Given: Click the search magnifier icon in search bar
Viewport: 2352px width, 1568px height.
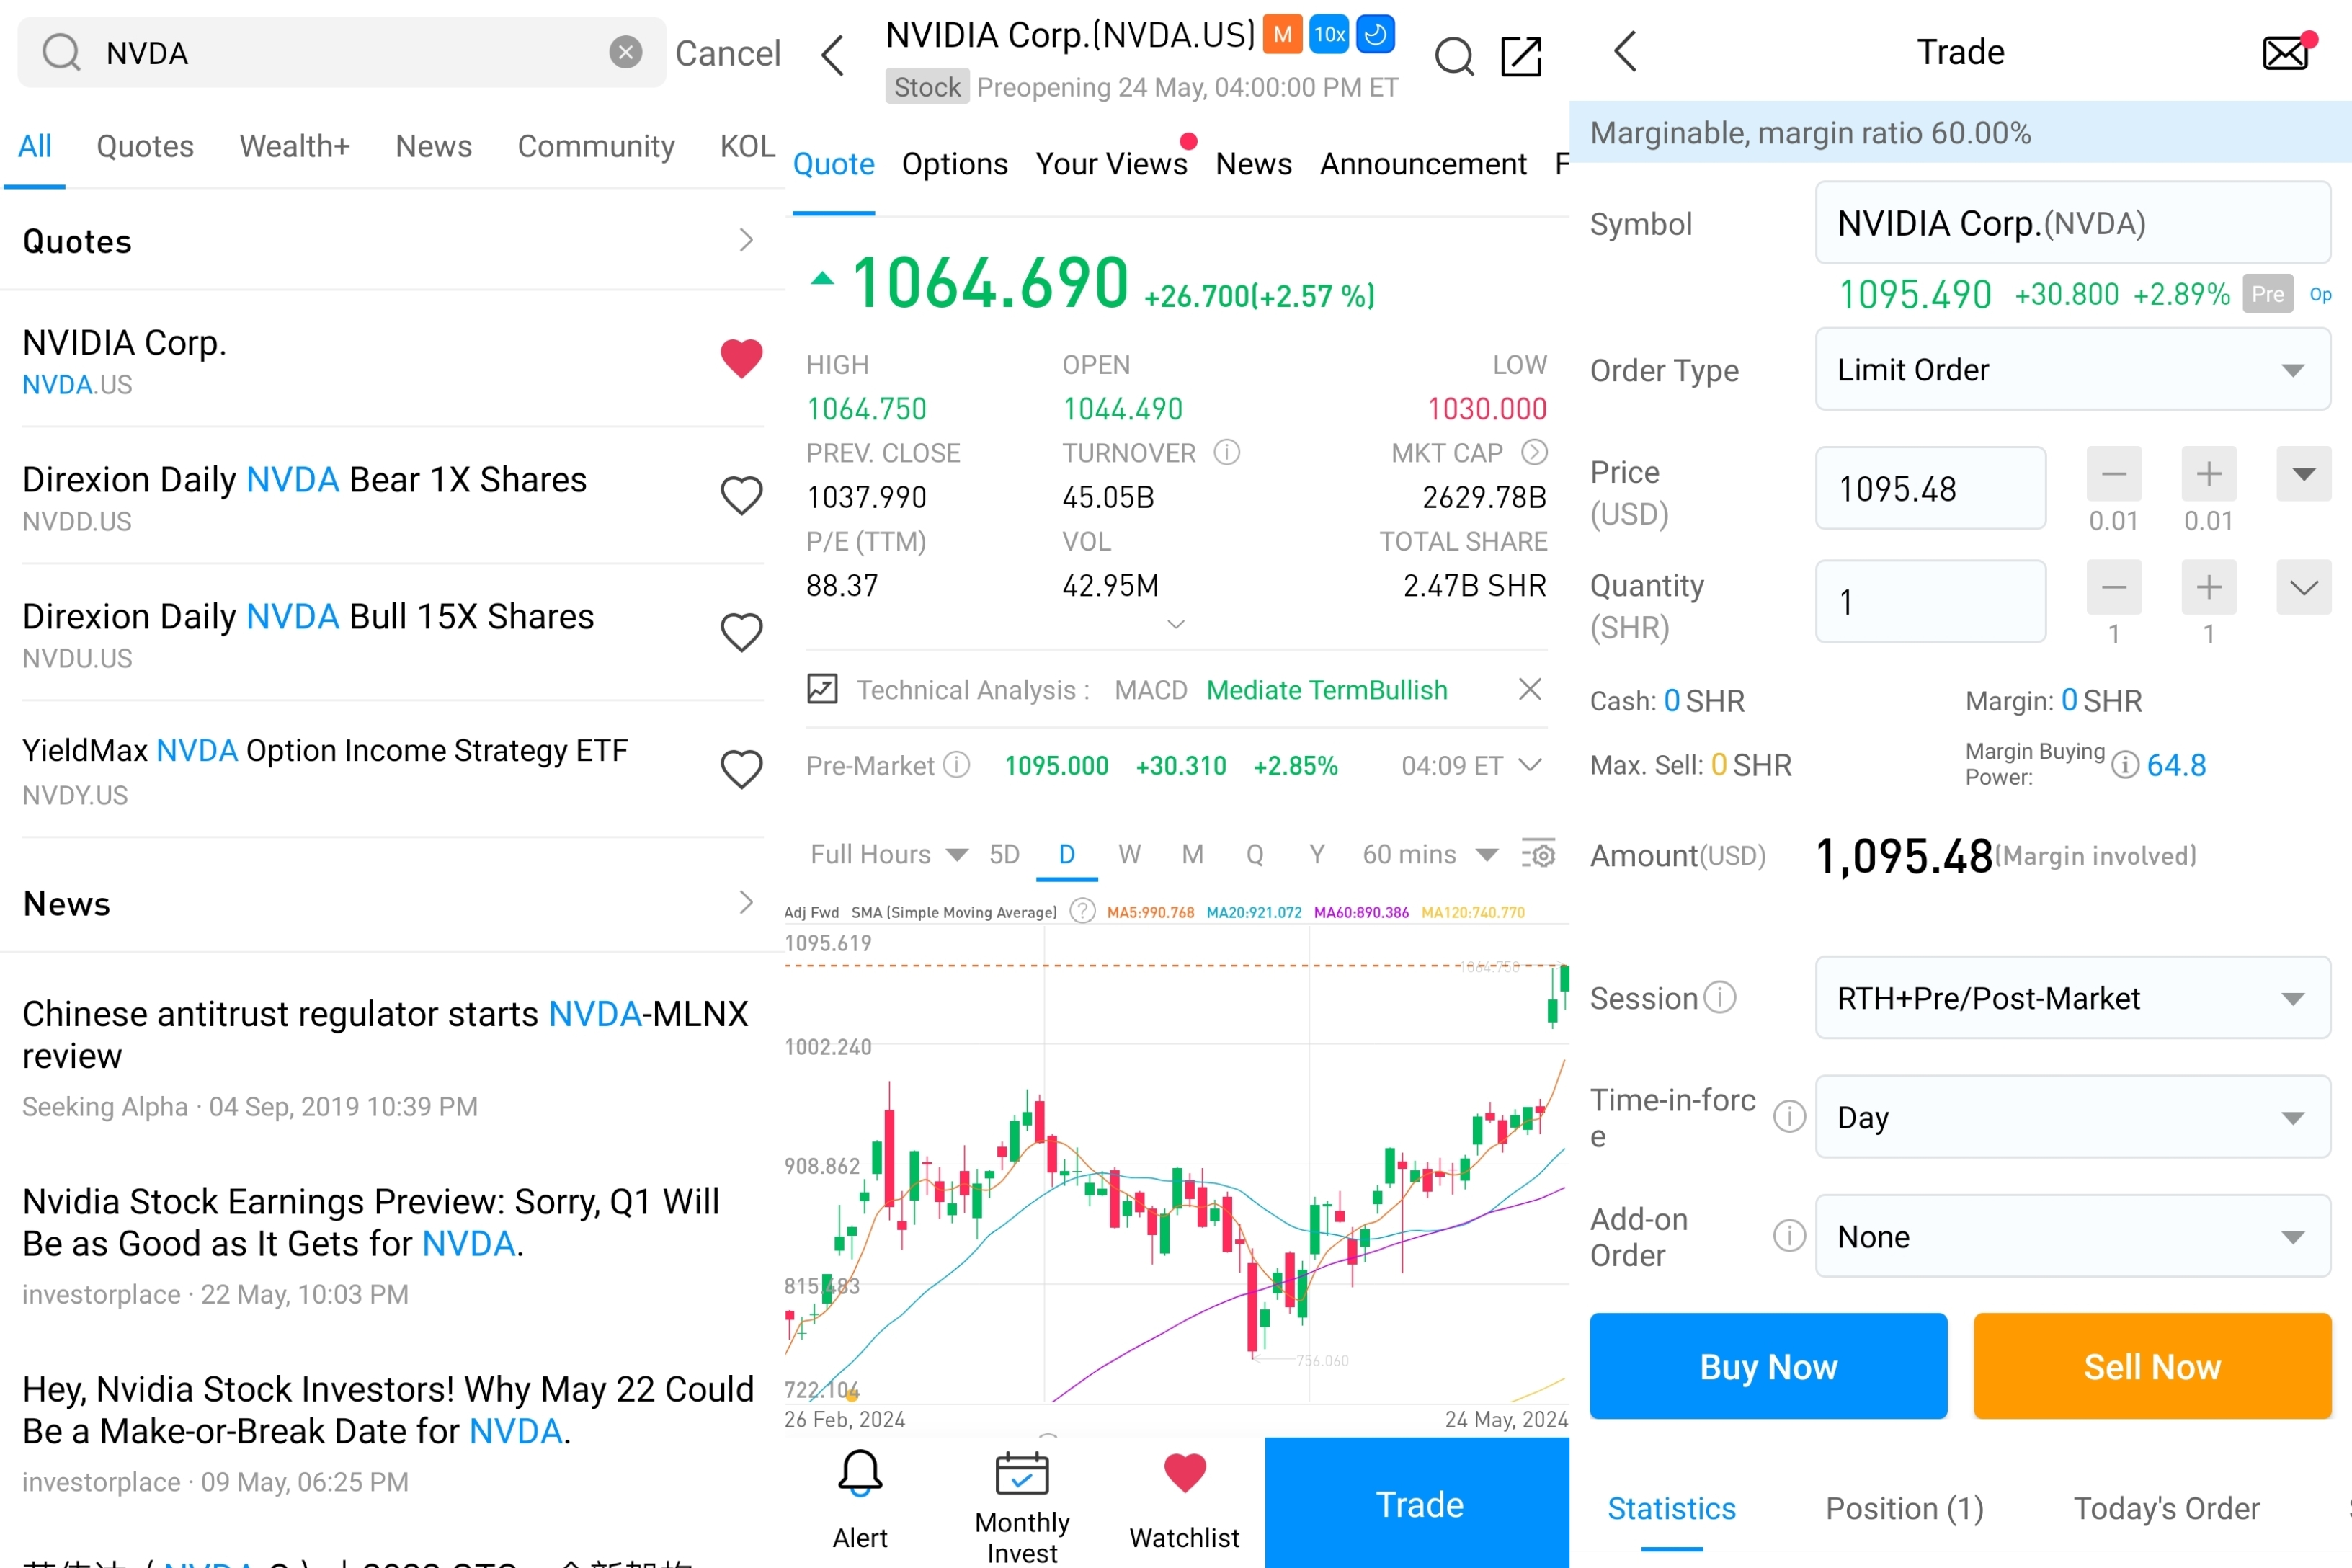Looking at the screenshot, I should tap(61, 52).
